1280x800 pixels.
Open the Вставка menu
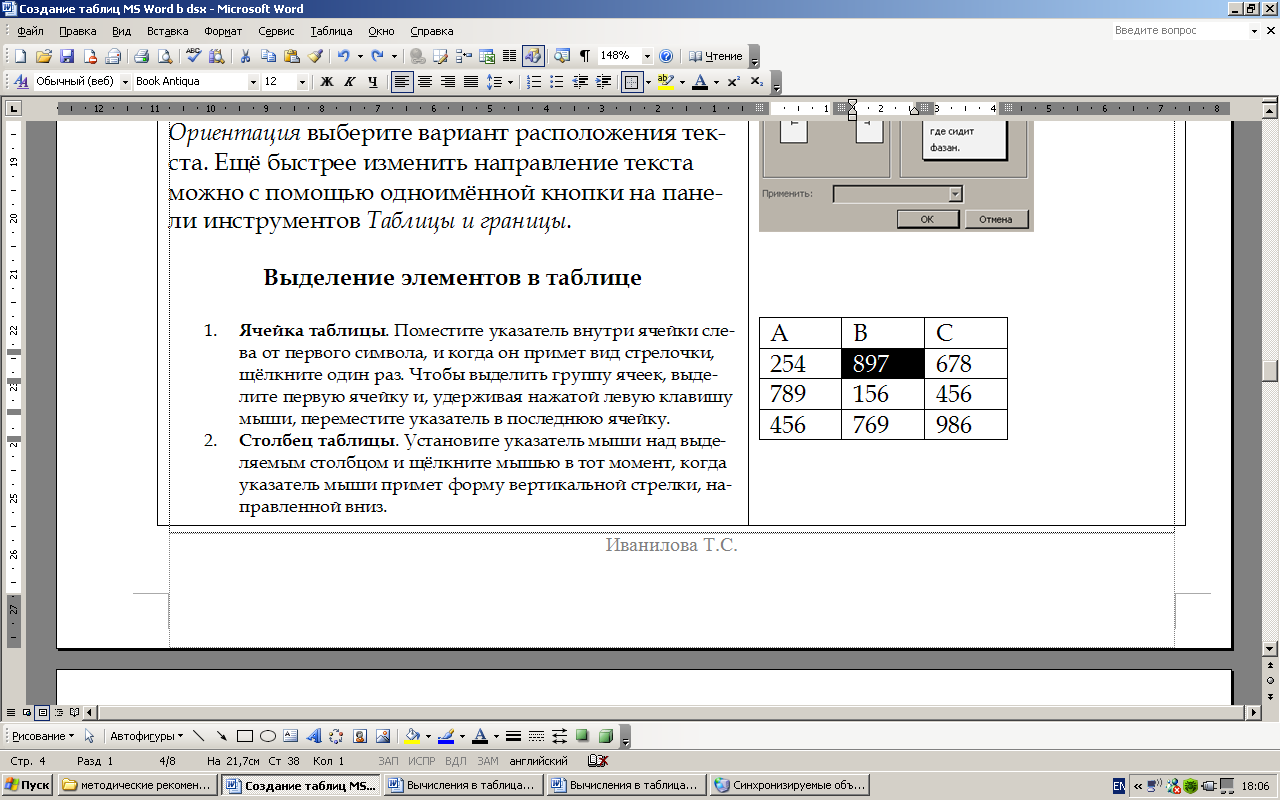[x=167, y=31]
